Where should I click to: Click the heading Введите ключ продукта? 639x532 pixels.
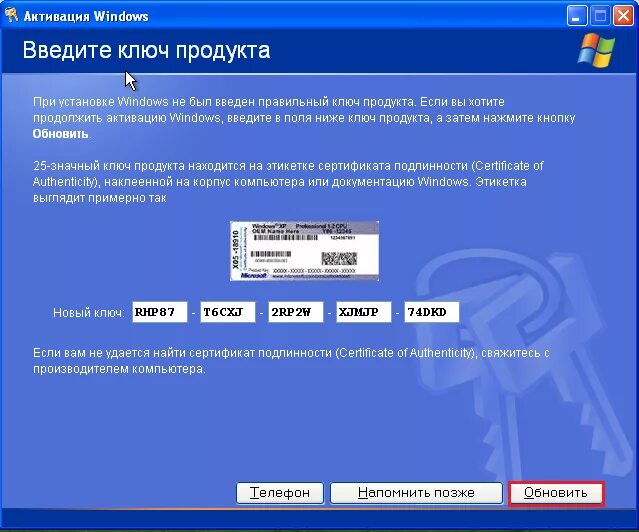(146, 51)
